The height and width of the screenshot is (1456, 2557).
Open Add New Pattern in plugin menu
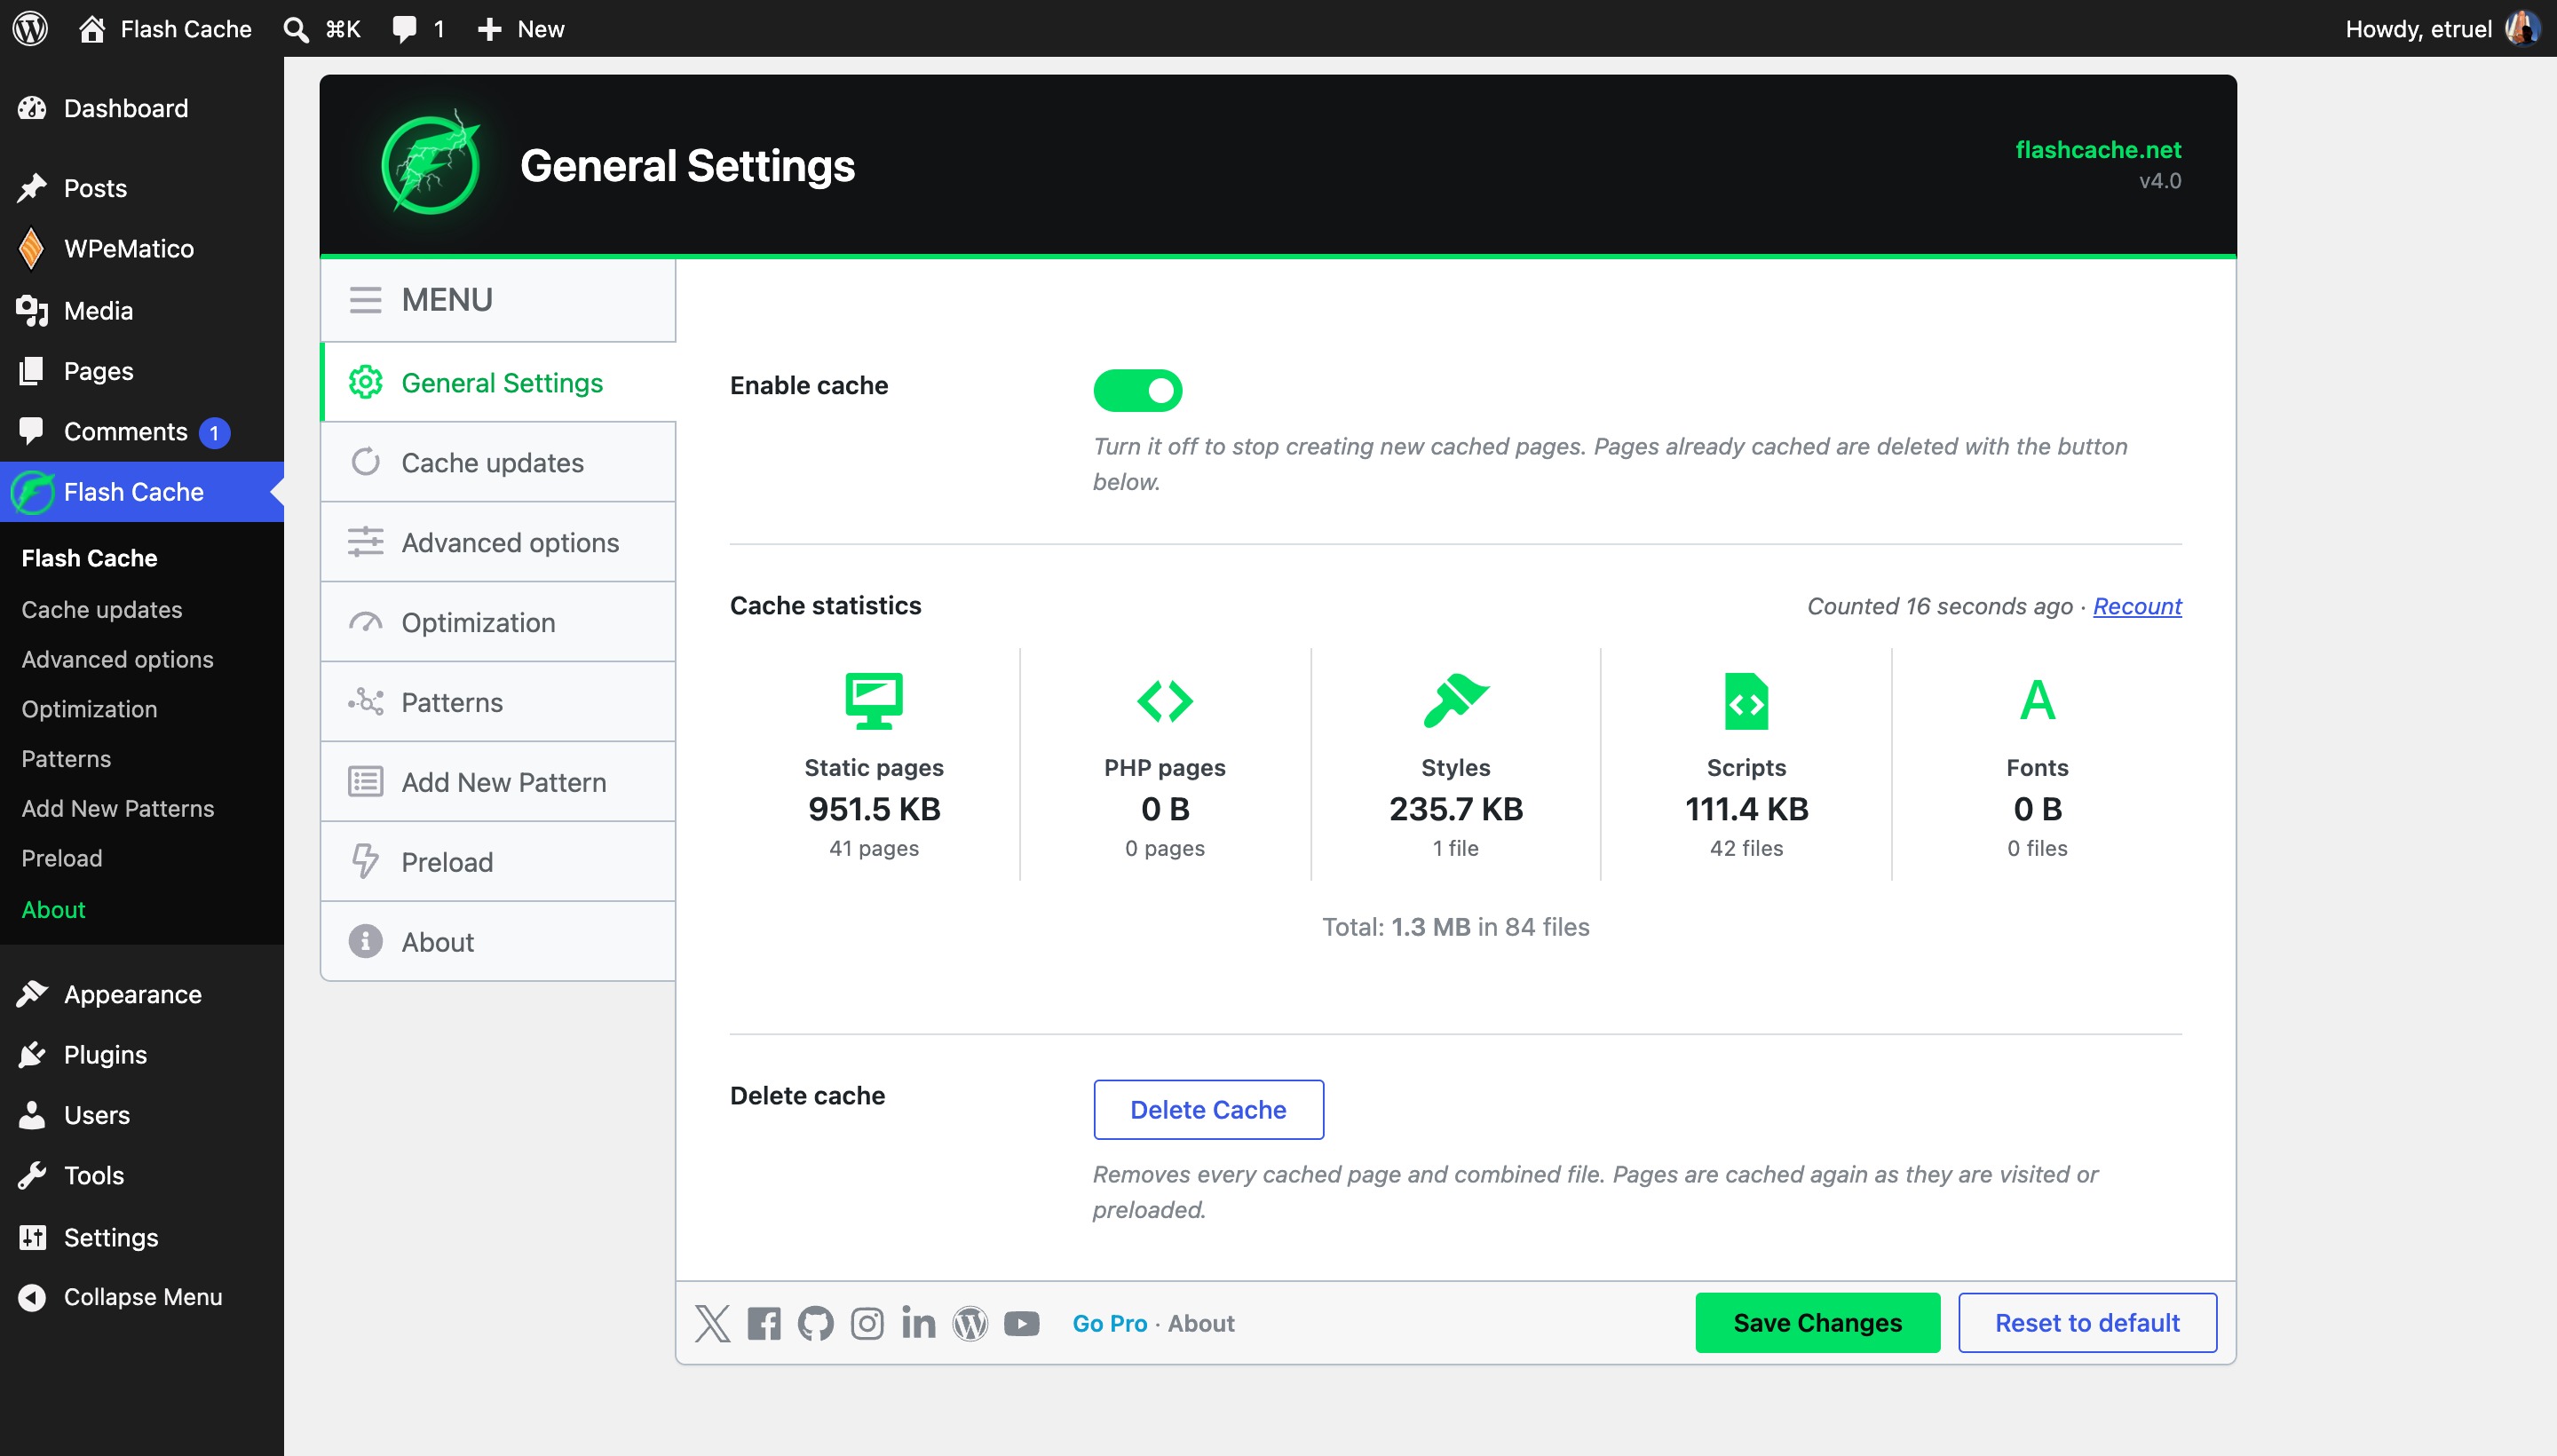click(498, 782)
